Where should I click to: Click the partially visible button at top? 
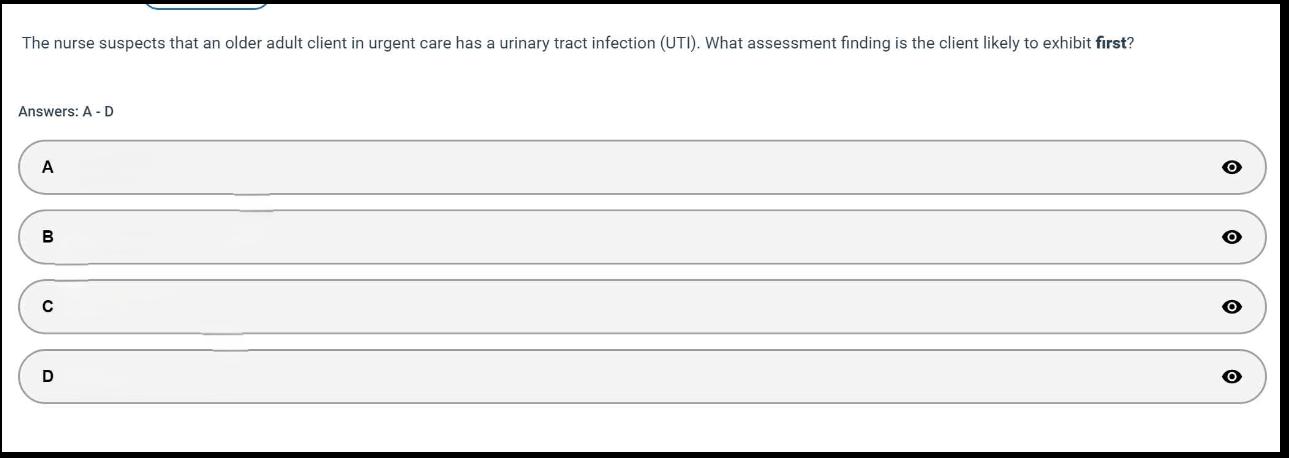click(205, 4)
